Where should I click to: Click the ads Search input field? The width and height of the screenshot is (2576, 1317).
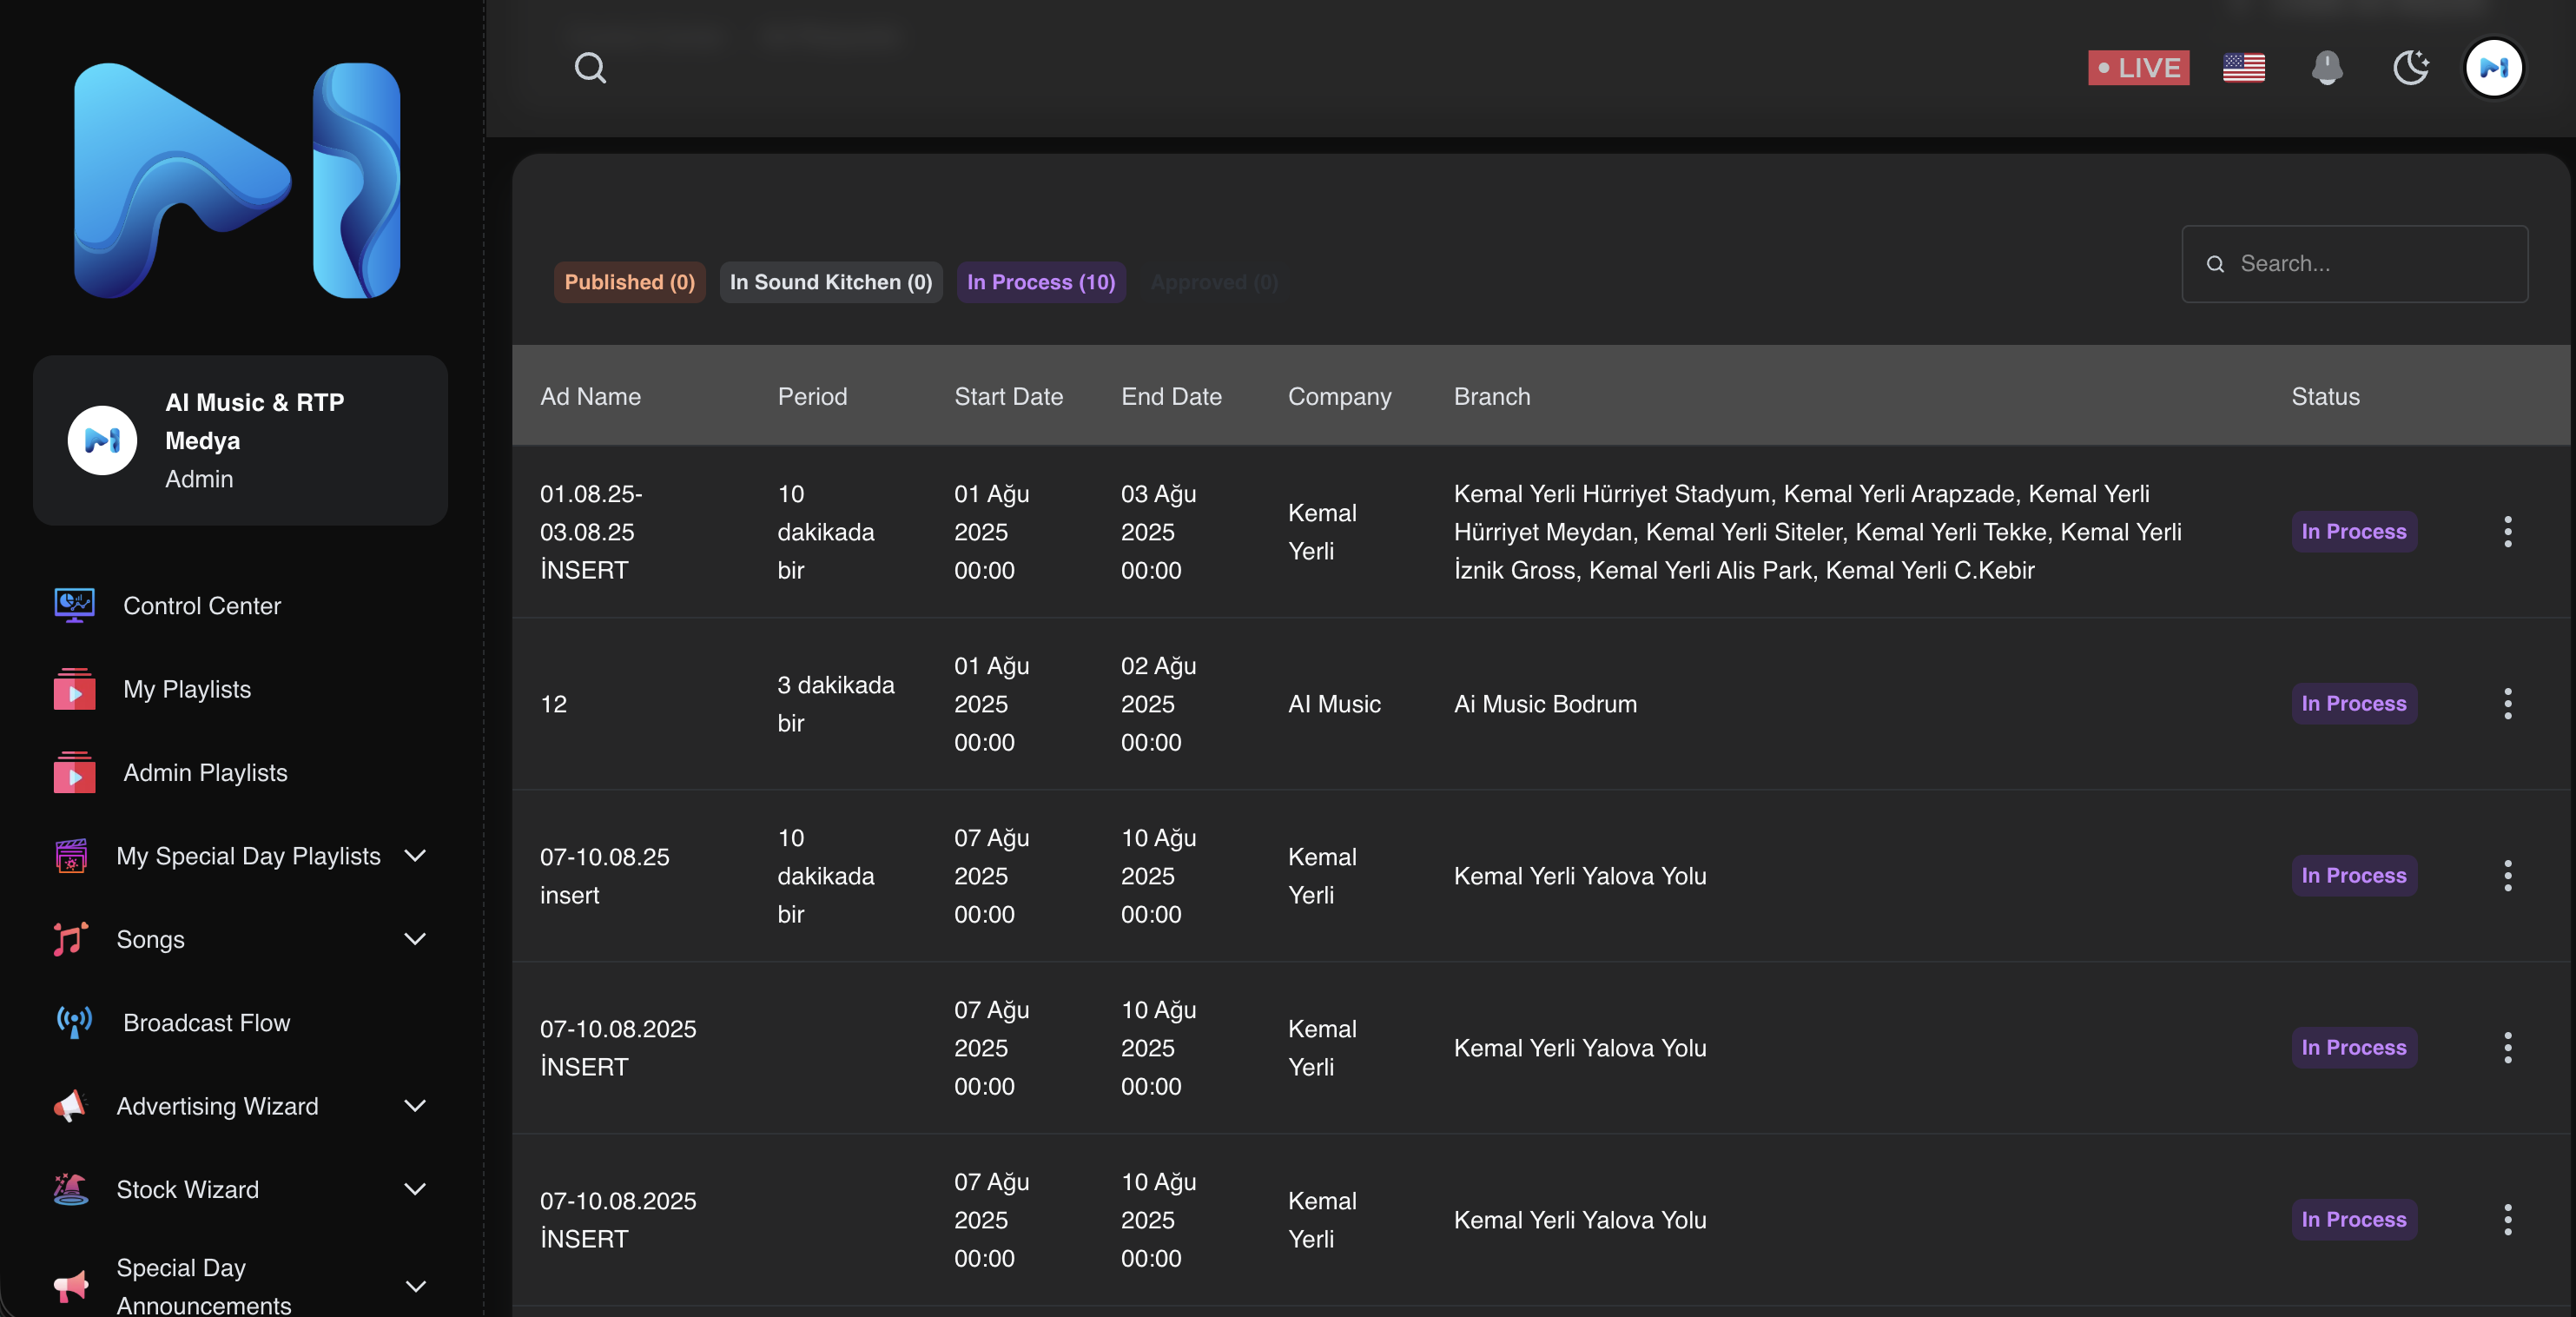(2370, 264)
